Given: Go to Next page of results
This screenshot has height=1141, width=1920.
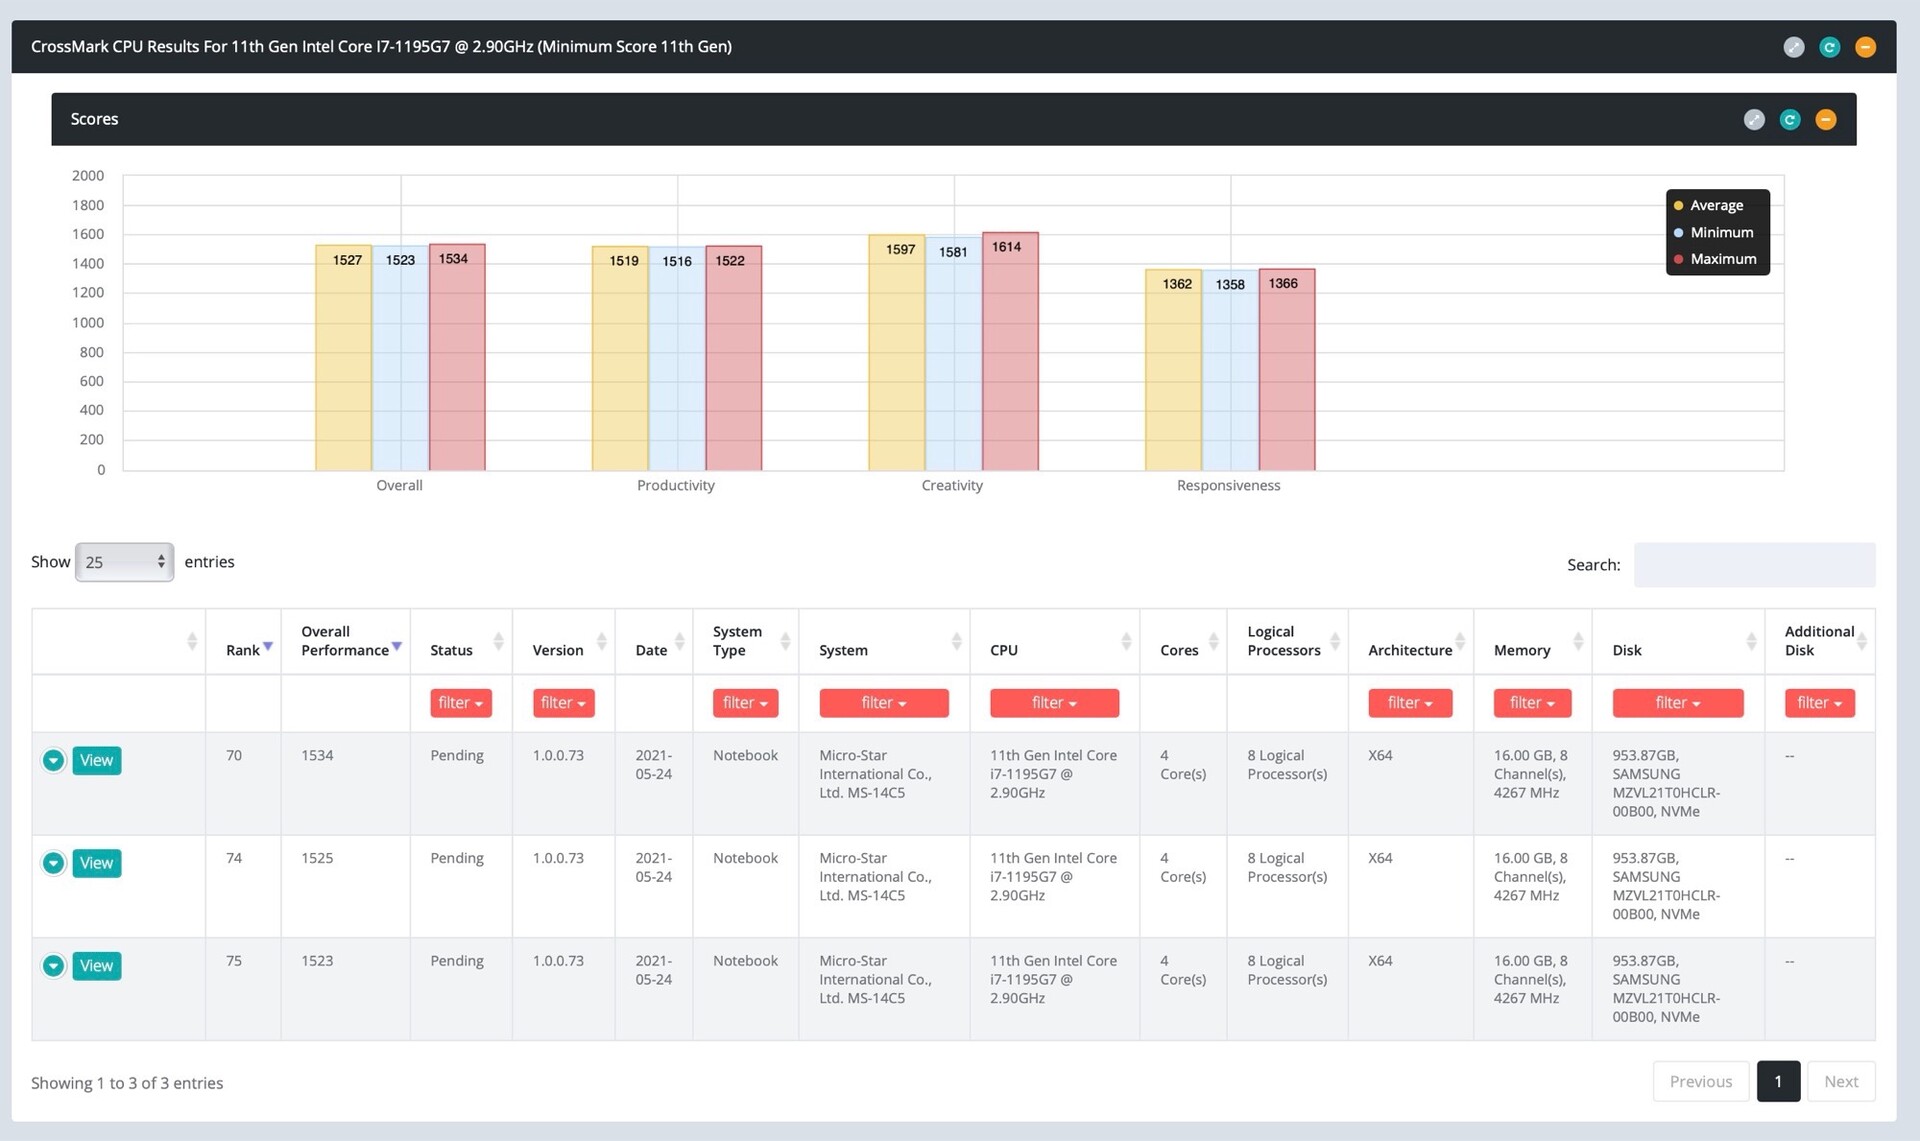Looking at the screenshot, I should click(1840, 1081).
